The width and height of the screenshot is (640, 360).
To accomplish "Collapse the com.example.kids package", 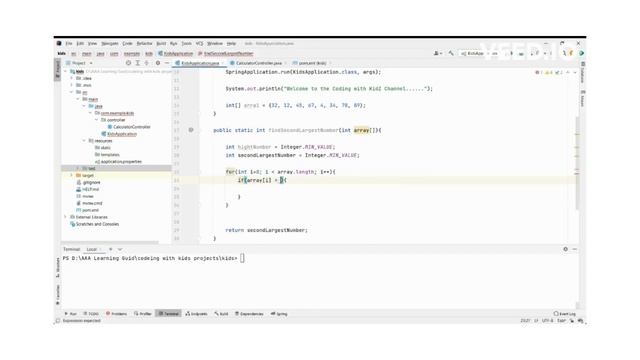I will coord(90,113).
